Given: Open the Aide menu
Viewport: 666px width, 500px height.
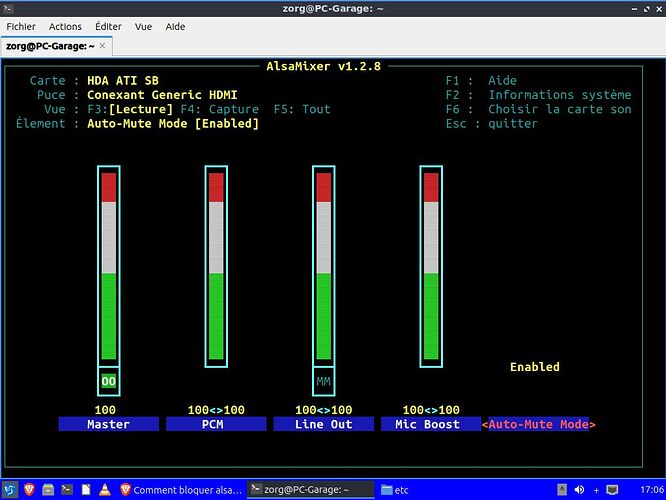Looking at the screenshot, I should [175, 26].
